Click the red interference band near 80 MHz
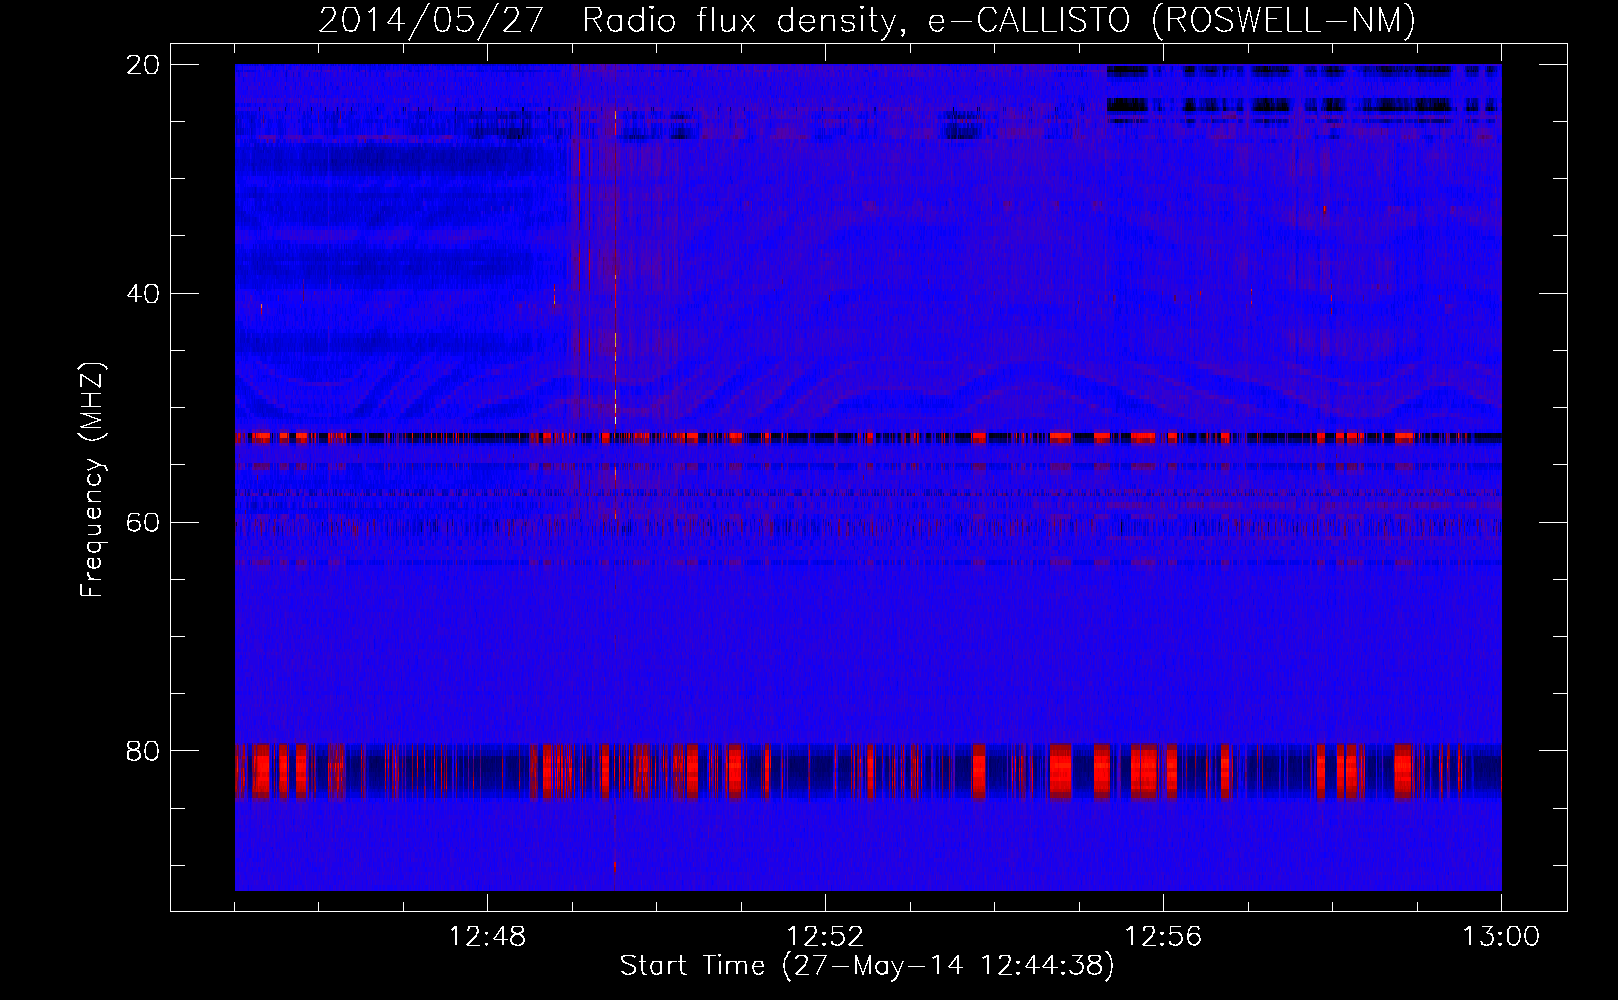 [868, 772]
